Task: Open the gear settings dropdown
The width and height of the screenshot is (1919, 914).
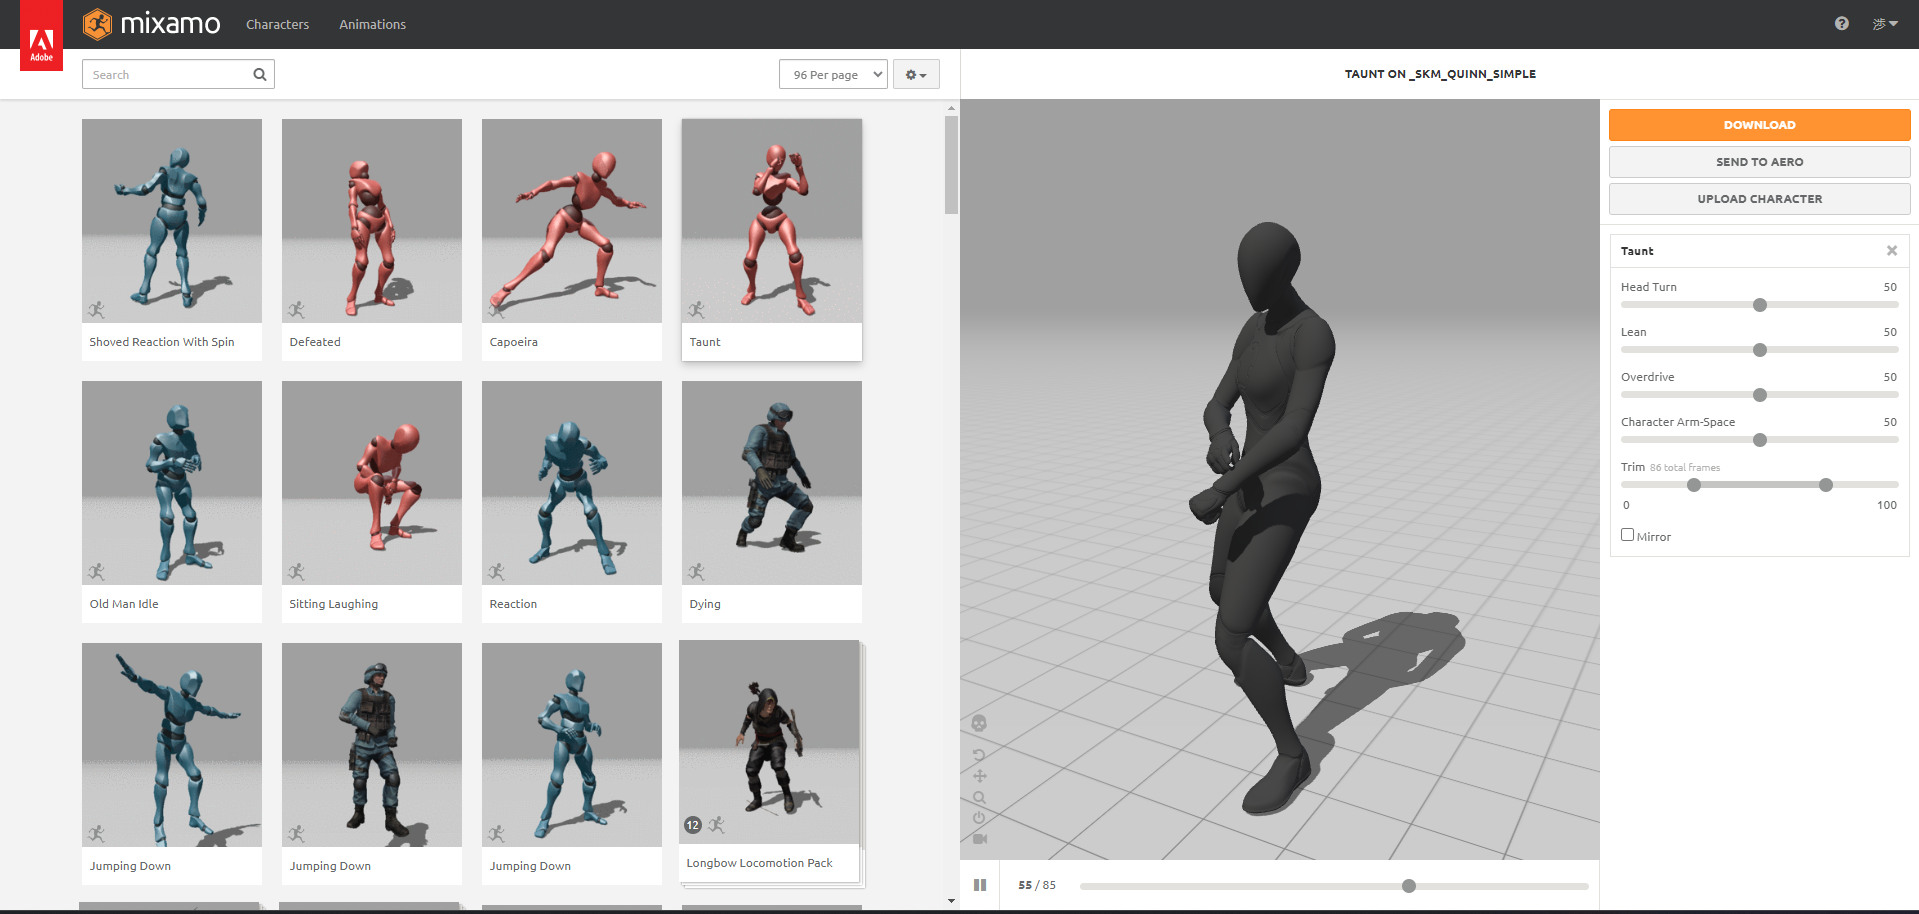Action: (915, 74)
